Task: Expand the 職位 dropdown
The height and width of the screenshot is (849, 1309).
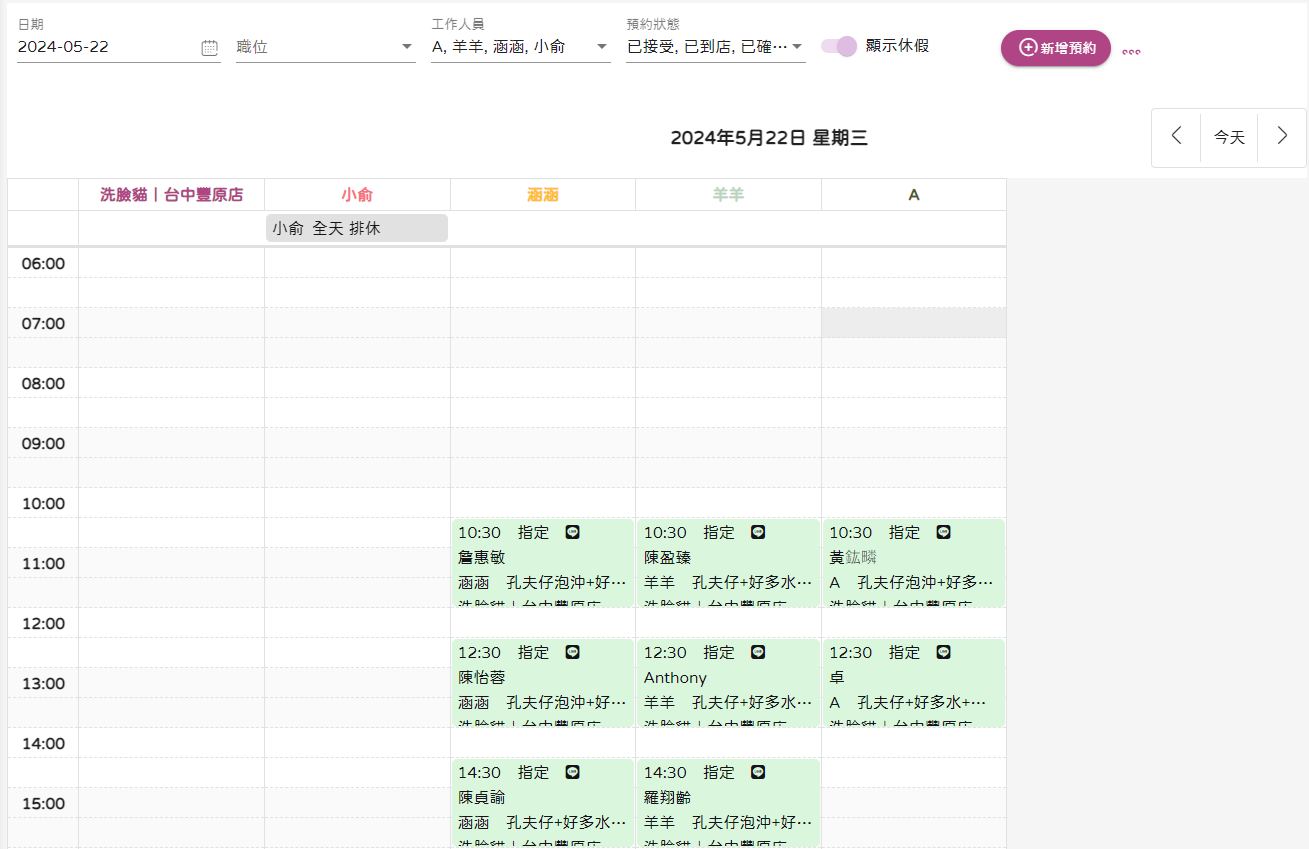Action: click(325, 47)
